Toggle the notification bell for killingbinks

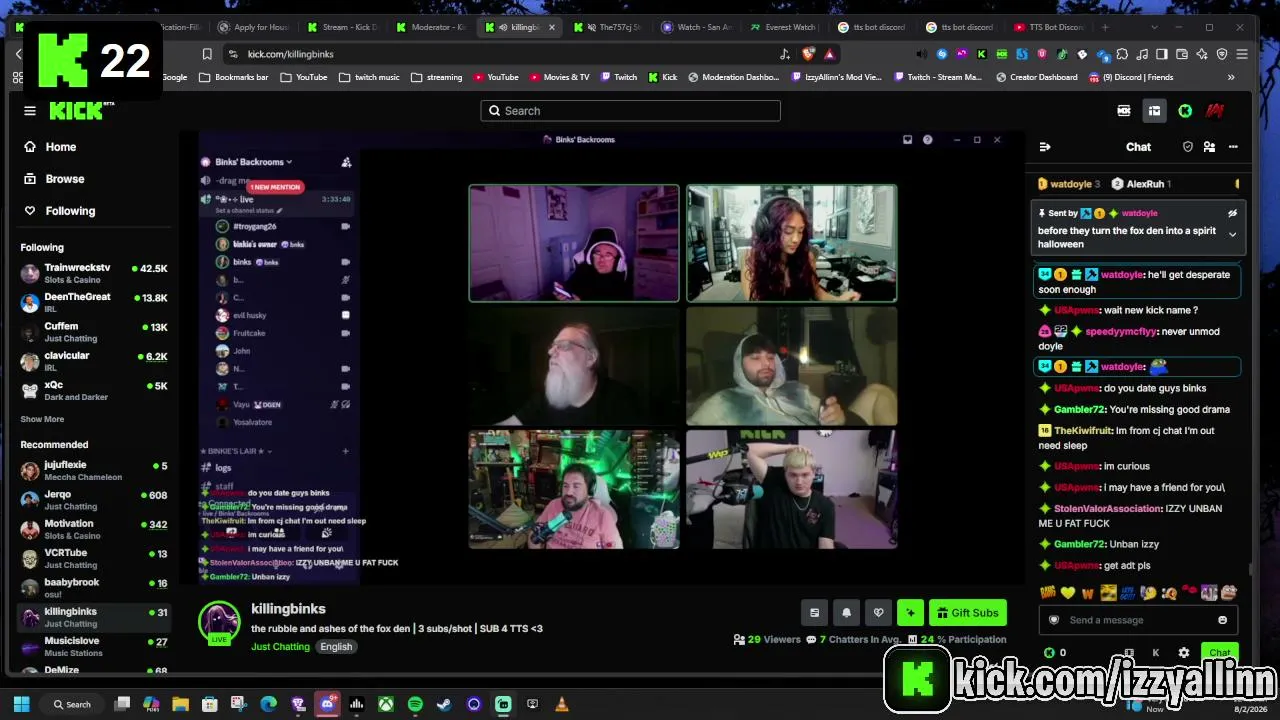pos(846,613)
